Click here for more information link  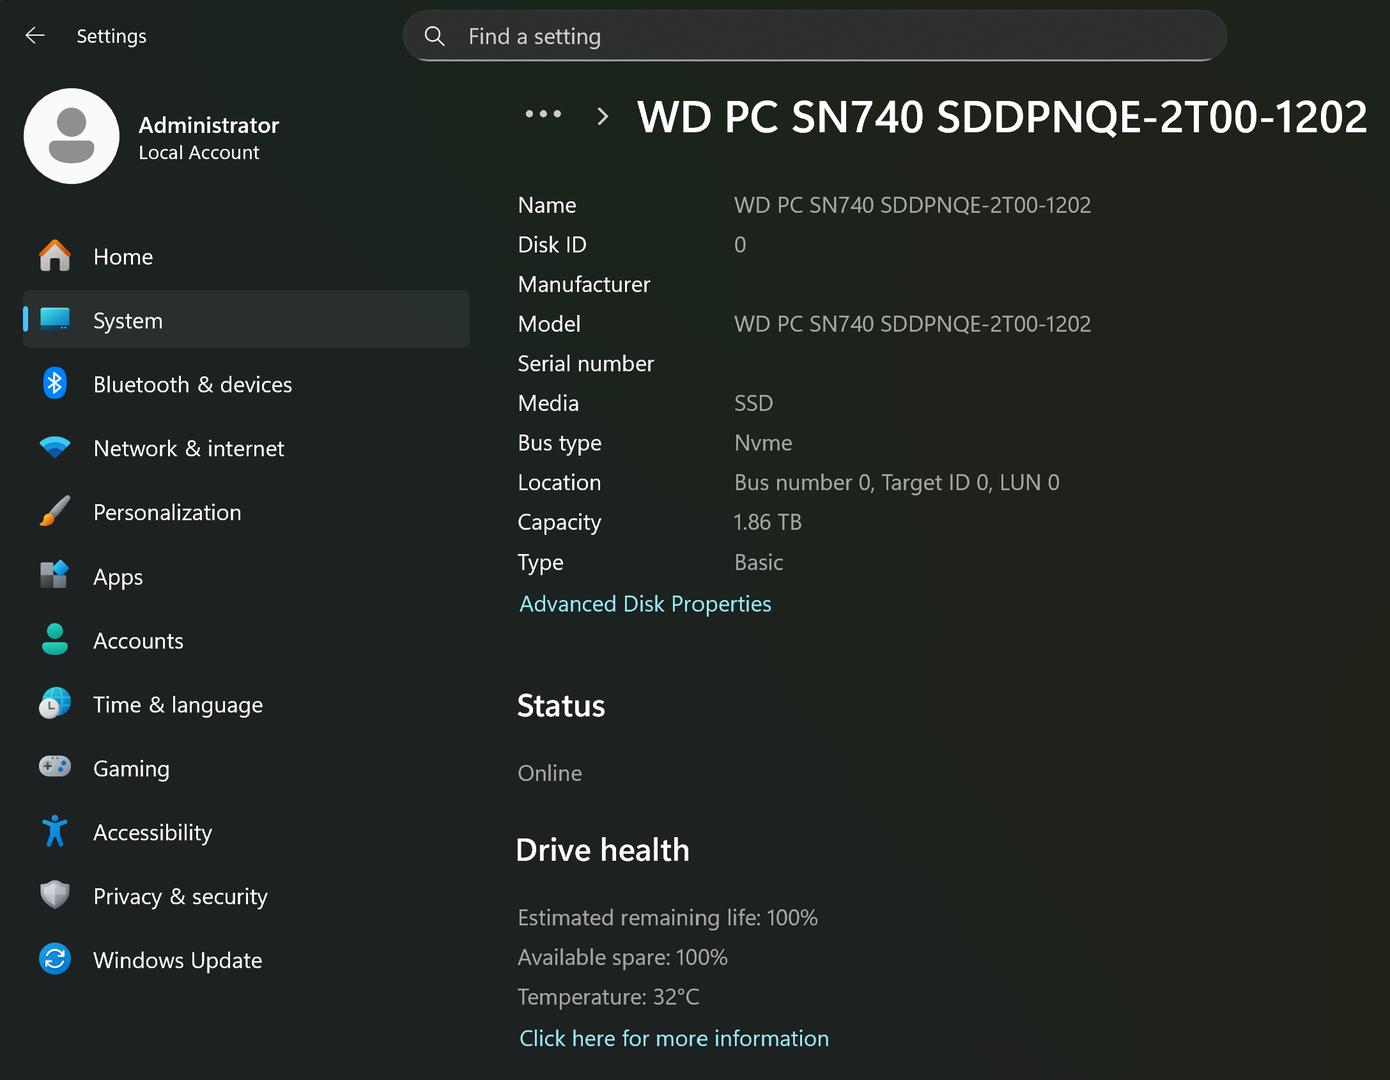(x=673, y=1038)
